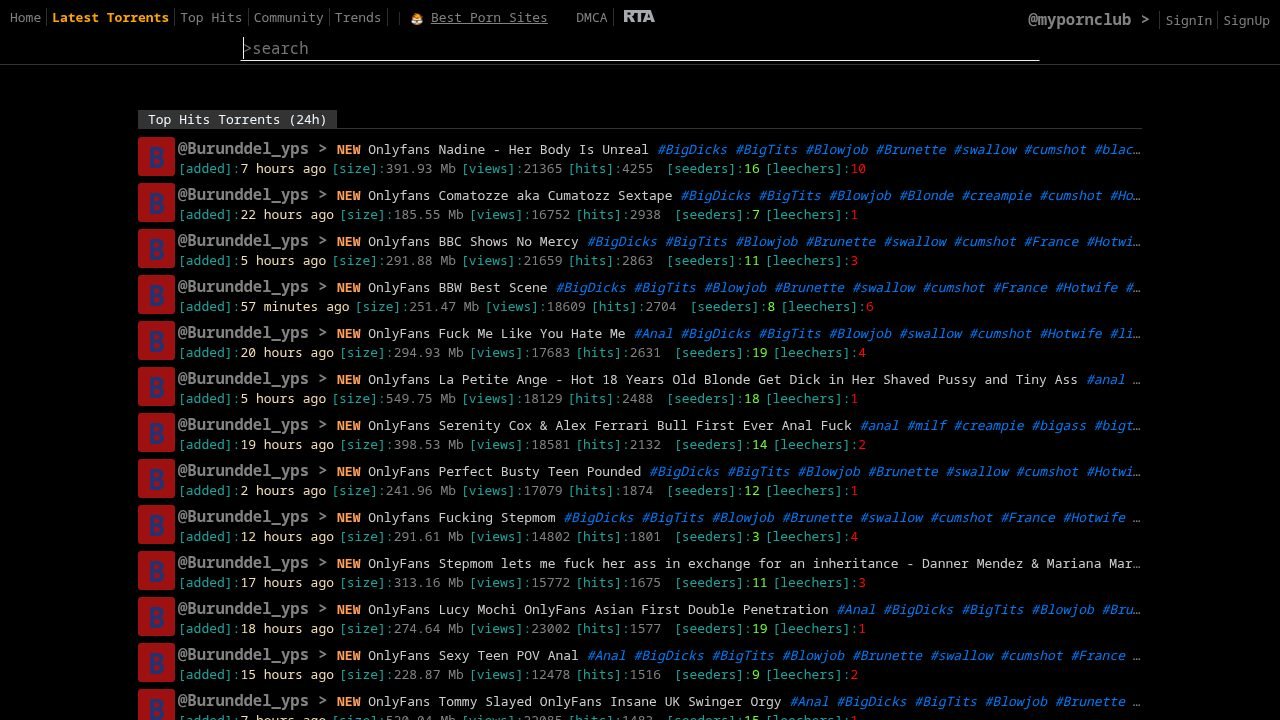
Task: Click uploader avatar on the 251.47 Mb row
Action: [x=156, y=295]
